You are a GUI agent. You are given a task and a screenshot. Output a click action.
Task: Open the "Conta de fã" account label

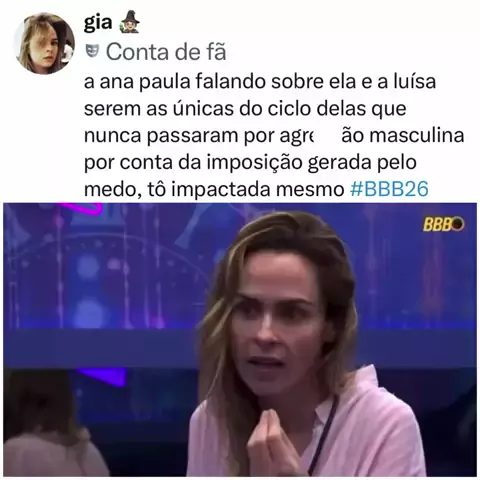tap(166, 52)
